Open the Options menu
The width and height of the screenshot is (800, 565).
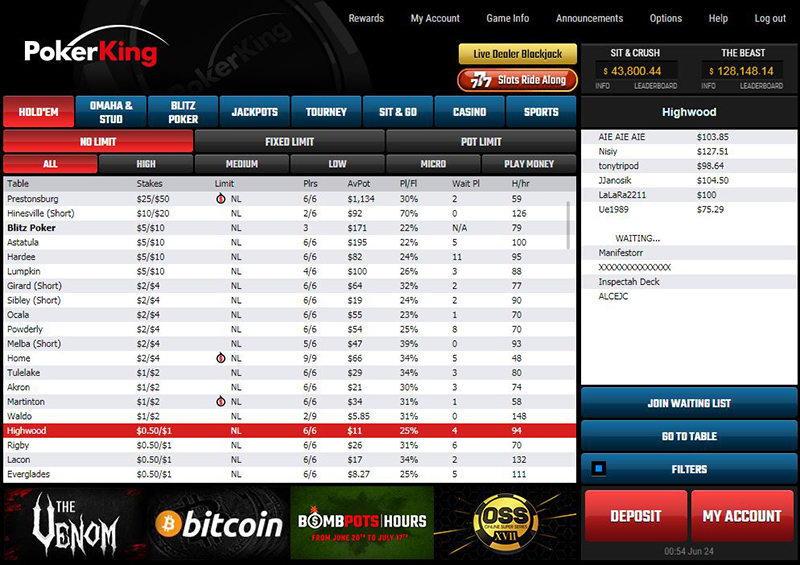(x=666, y=18)
